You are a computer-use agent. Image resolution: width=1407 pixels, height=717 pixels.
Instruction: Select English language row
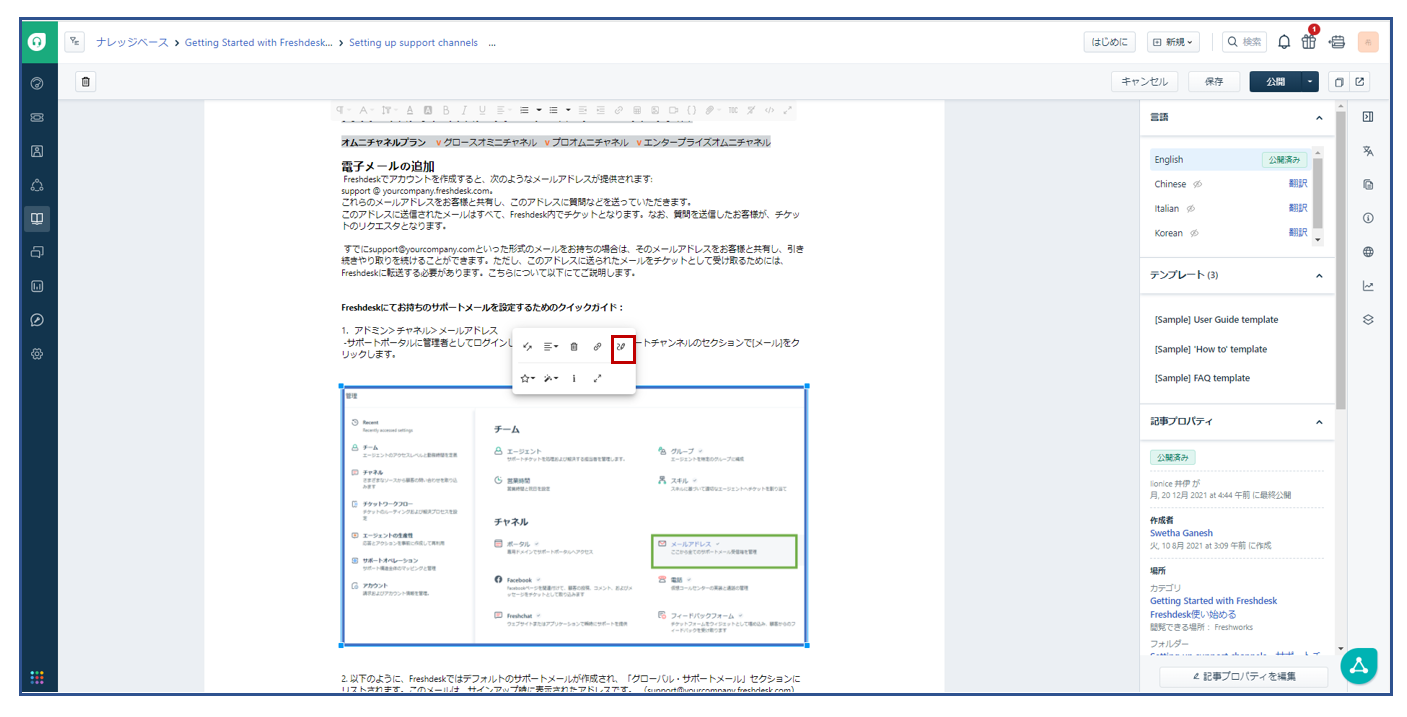tap(1229, 160)
